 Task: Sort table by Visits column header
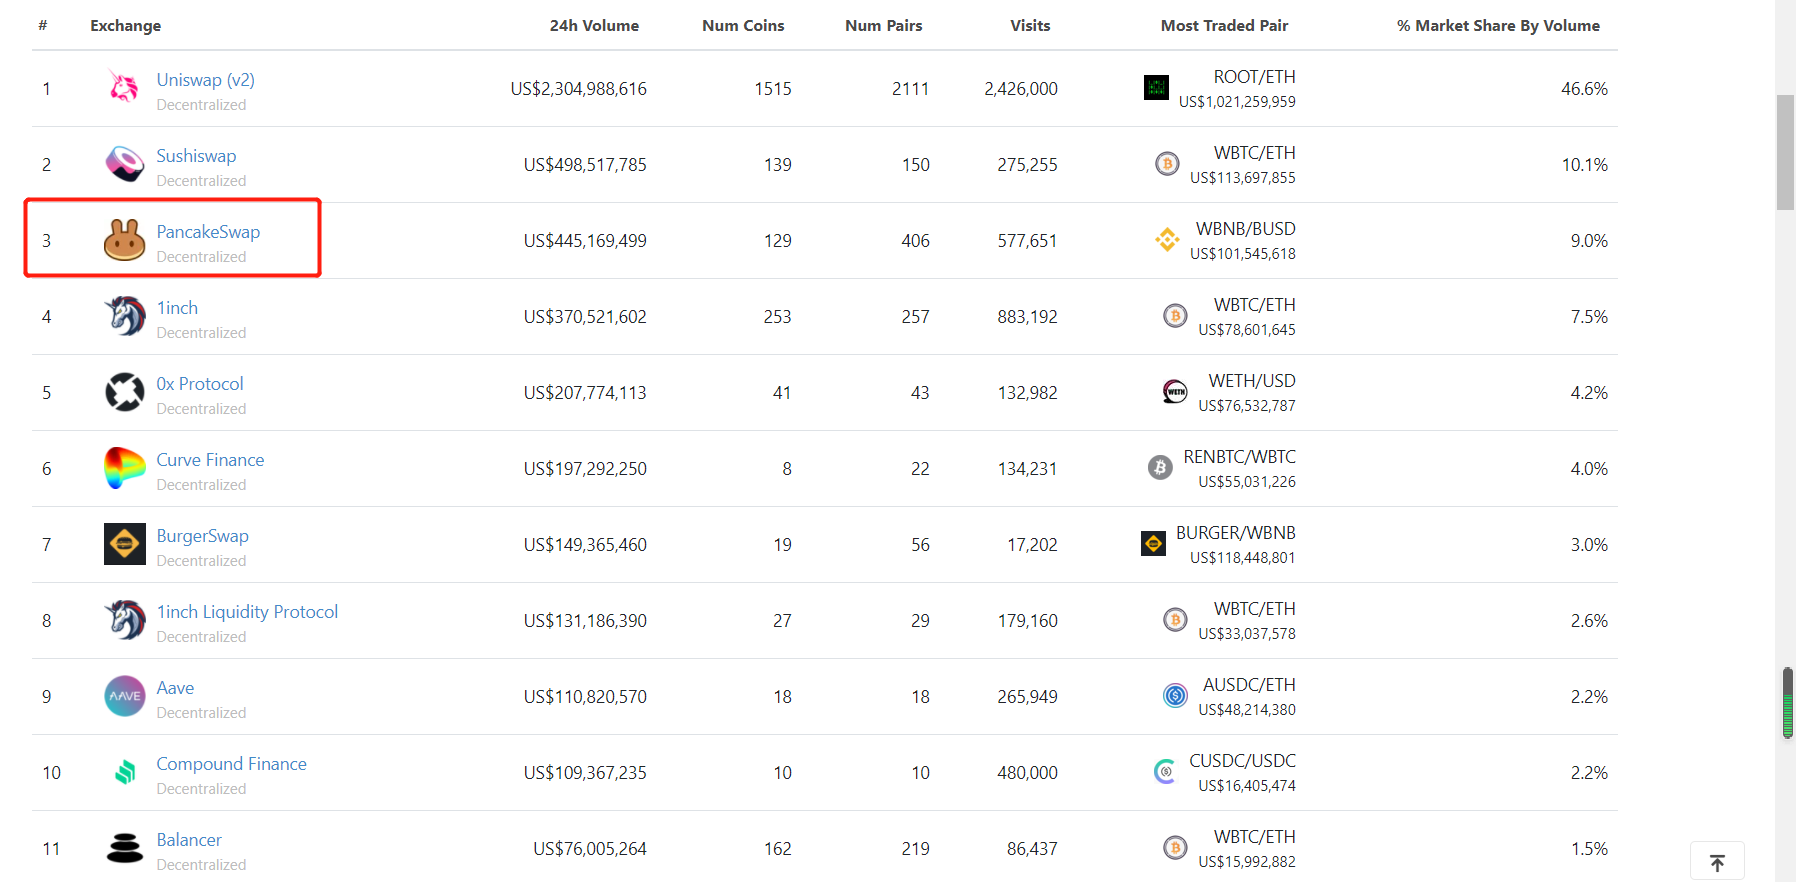coord(1030,26)
